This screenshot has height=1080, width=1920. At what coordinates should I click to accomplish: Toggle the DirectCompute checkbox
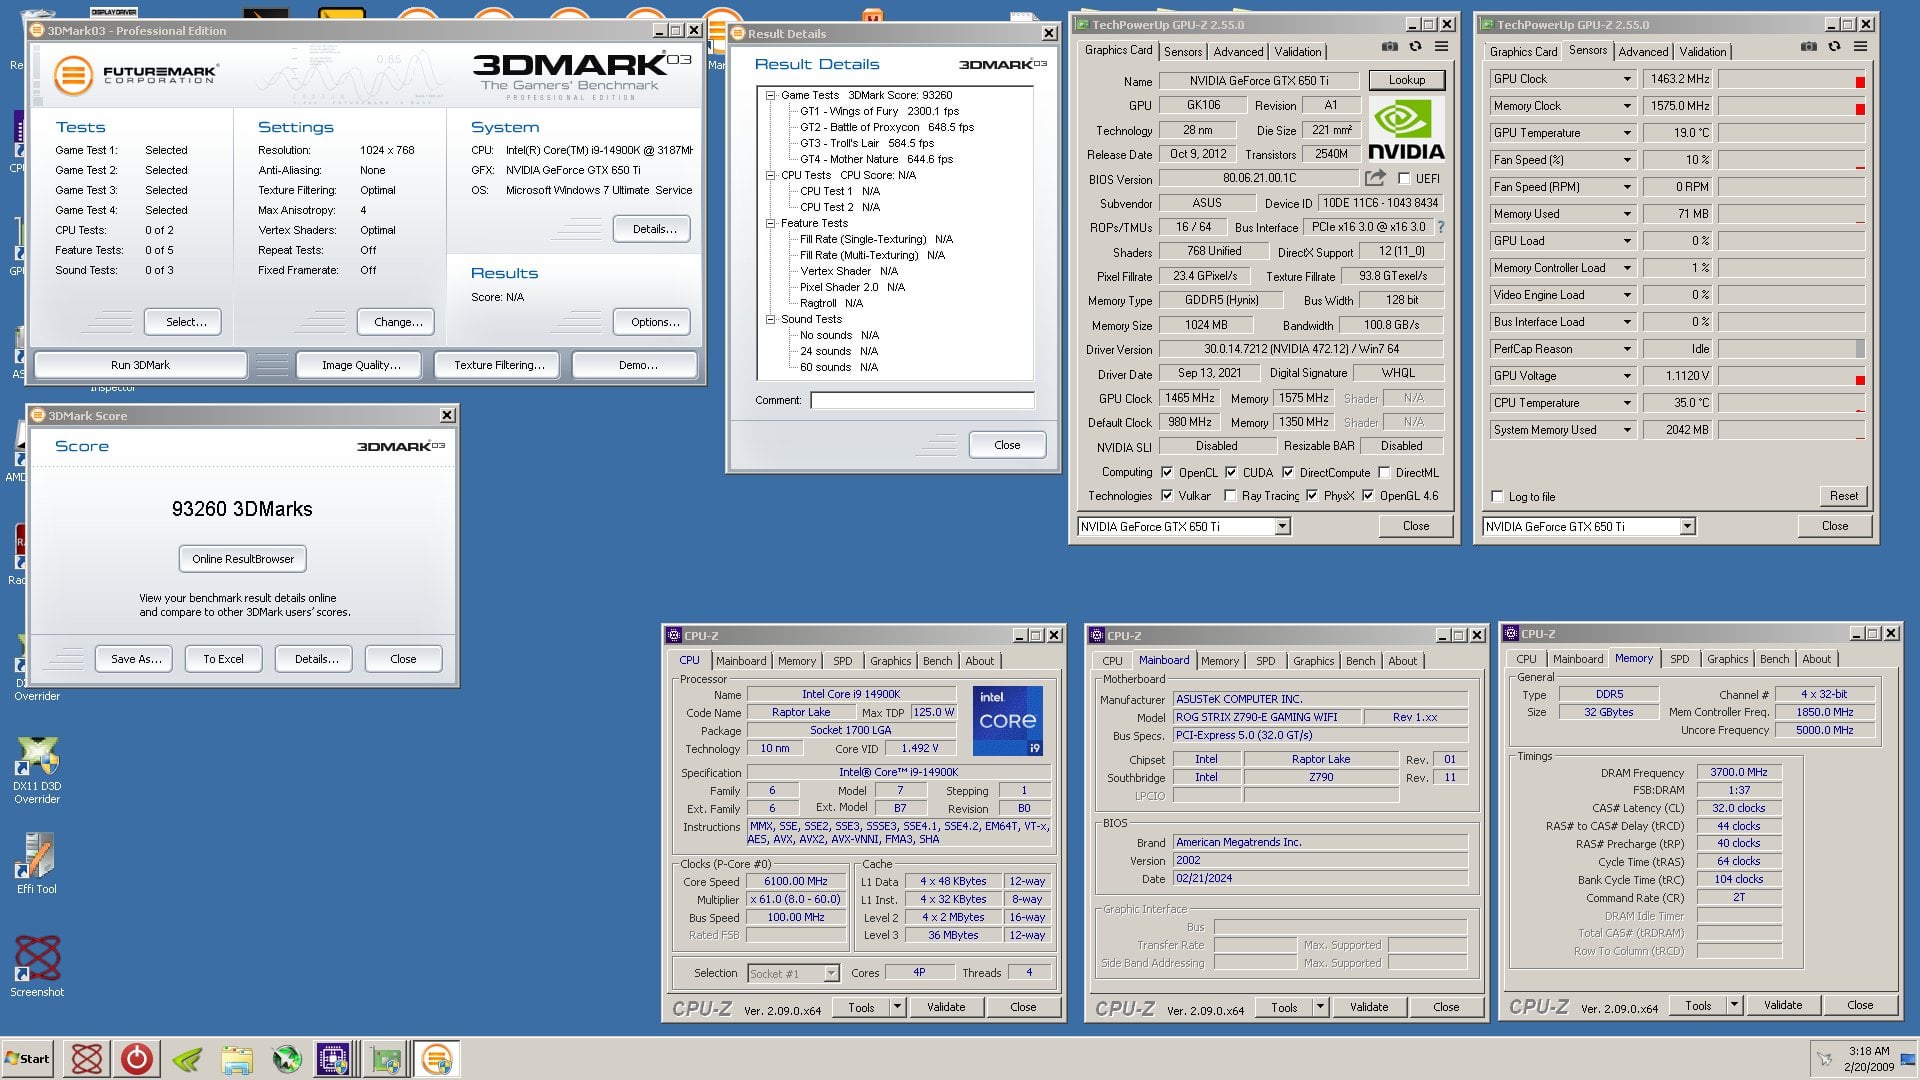(x=1288, y=472)
